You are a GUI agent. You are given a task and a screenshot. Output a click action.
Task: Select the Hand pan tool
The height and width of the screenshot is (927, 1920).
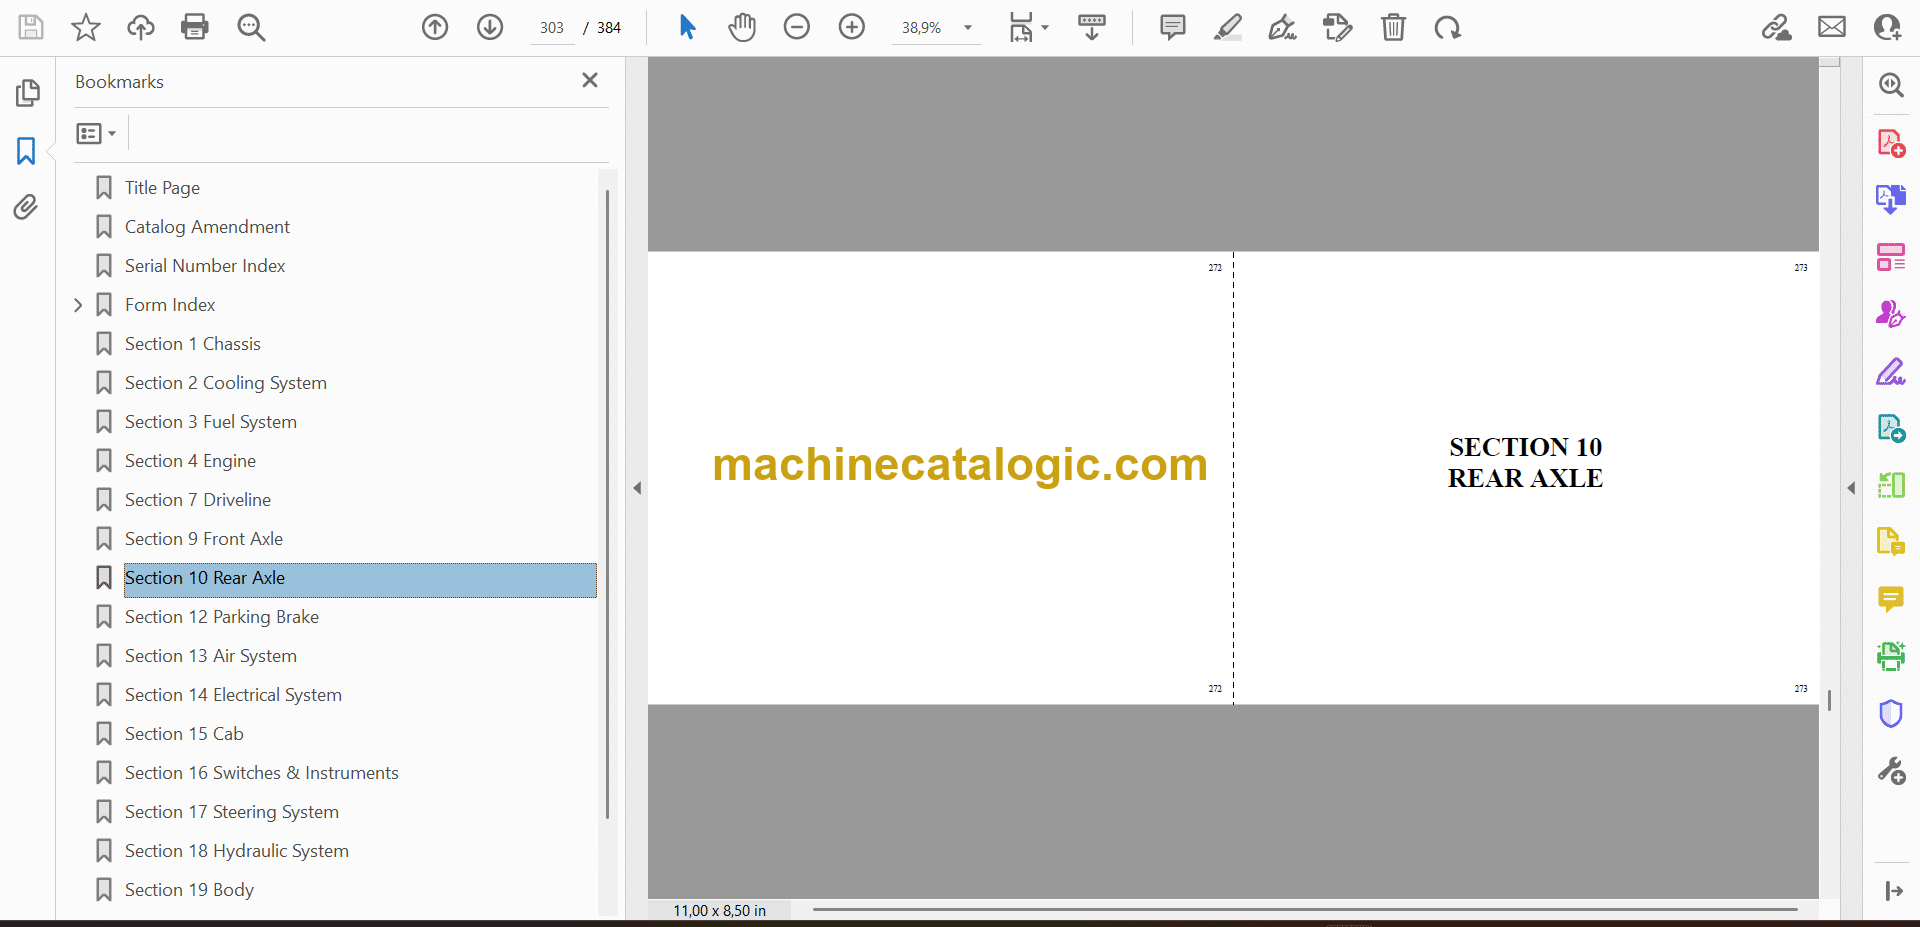coord(741,27)
